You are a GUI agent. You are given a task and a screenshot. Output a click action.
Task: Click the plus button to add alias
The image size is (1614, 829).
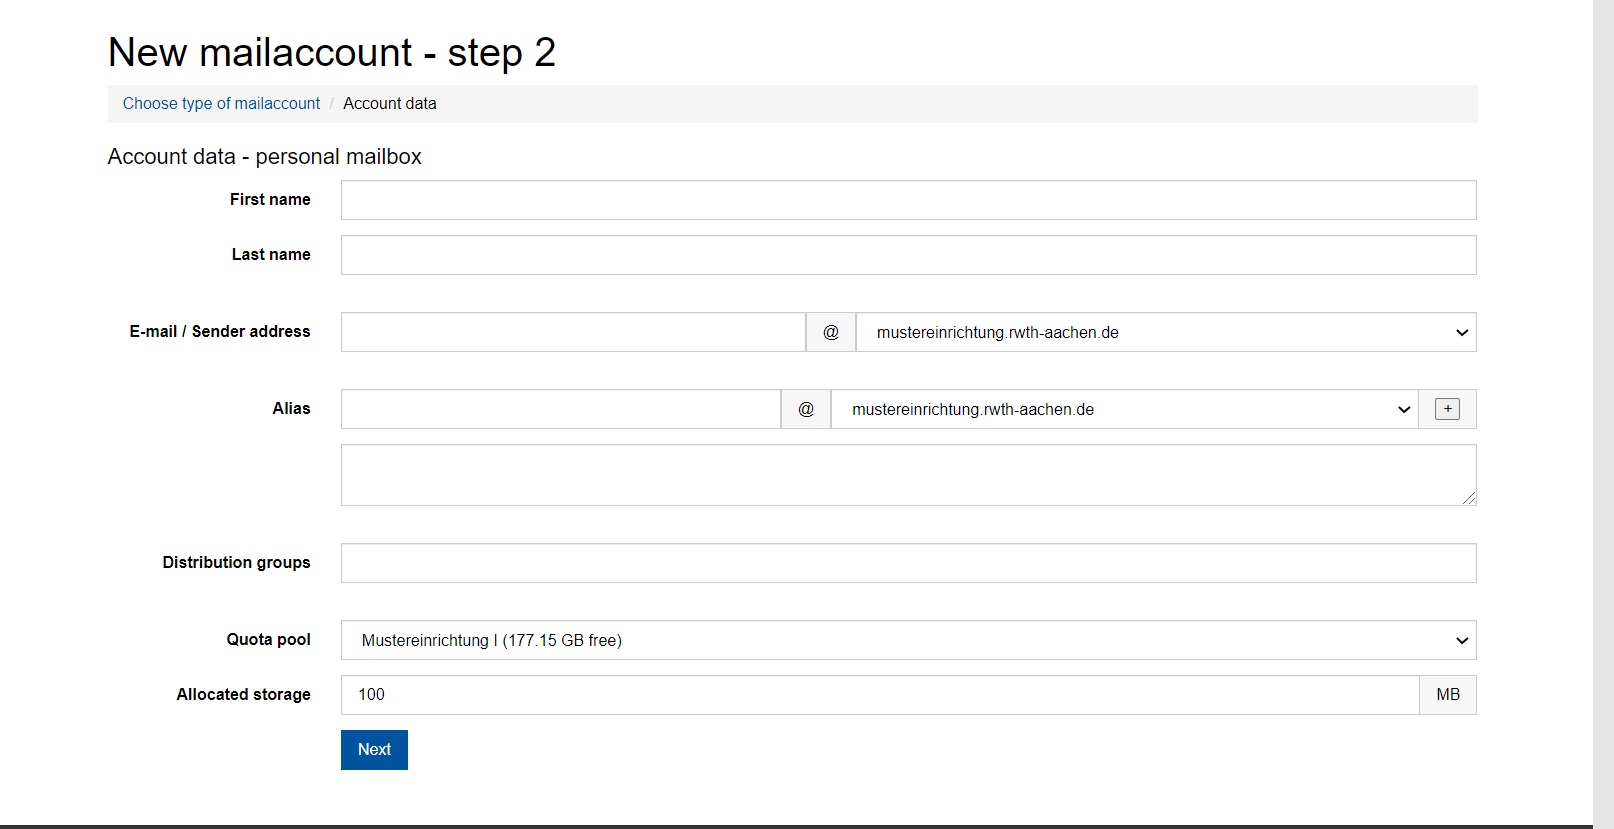click(x=1447, y=409)
